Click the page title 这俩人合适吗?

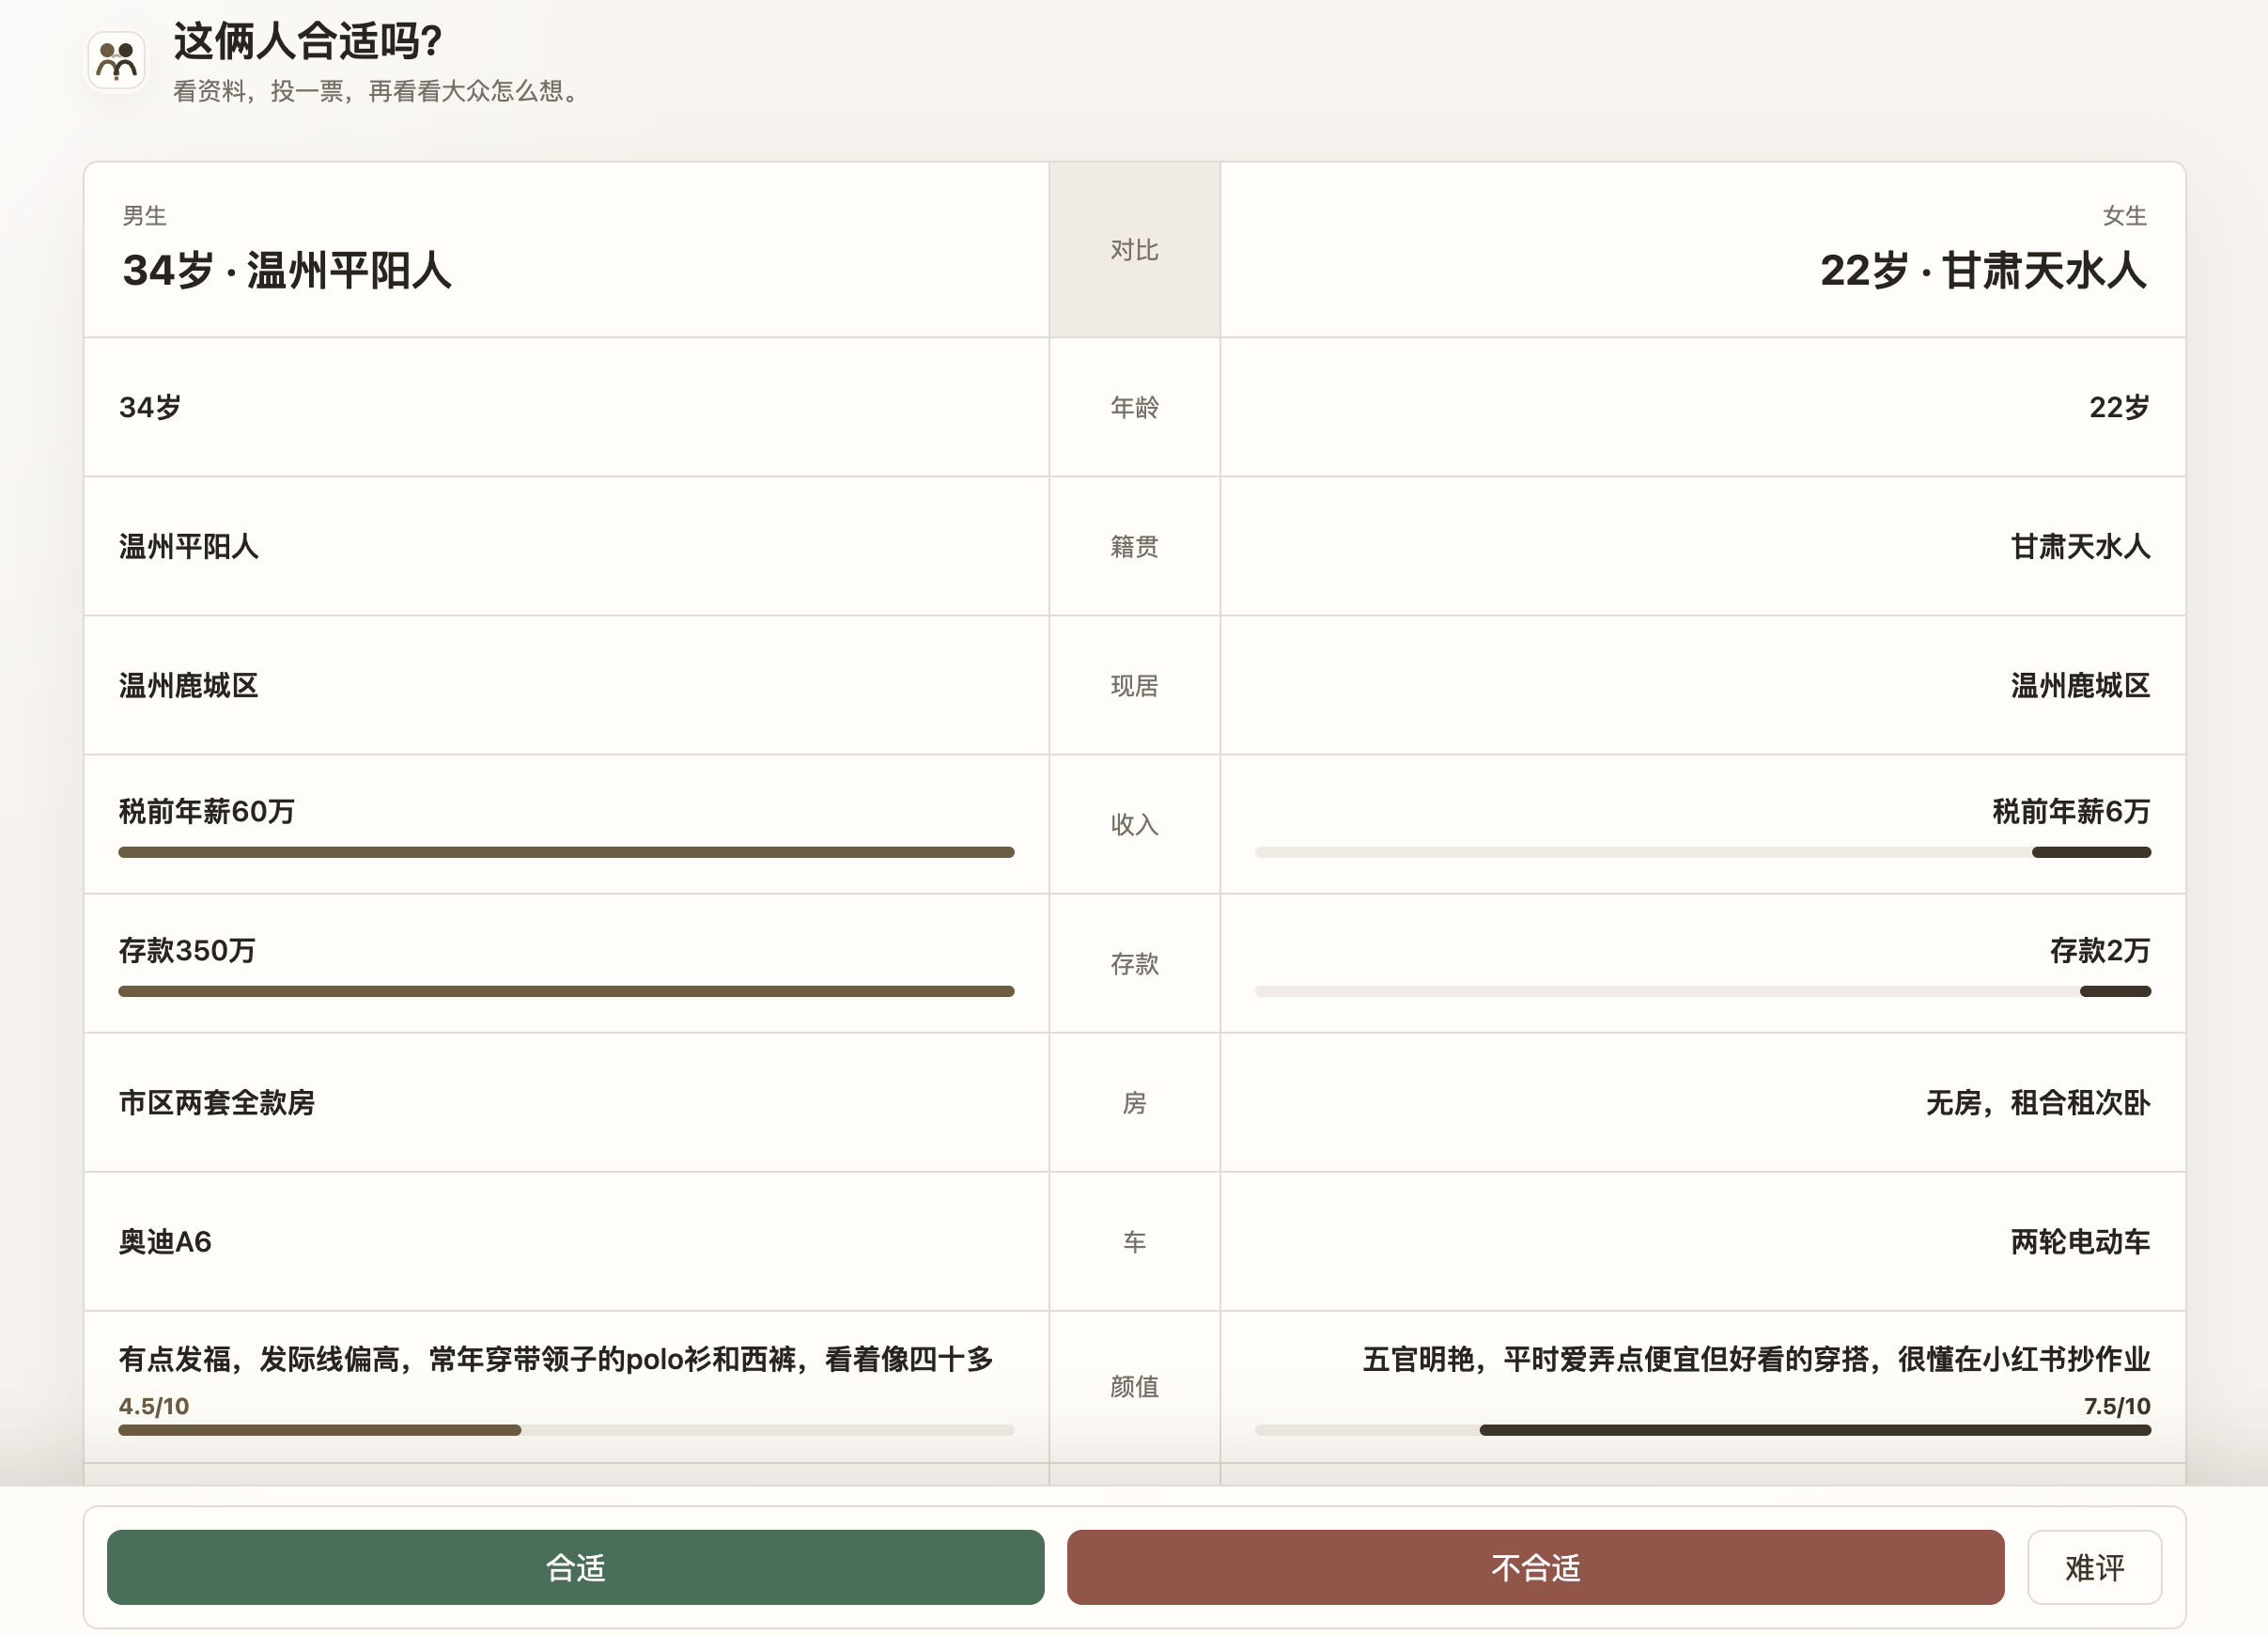[308, 41]
